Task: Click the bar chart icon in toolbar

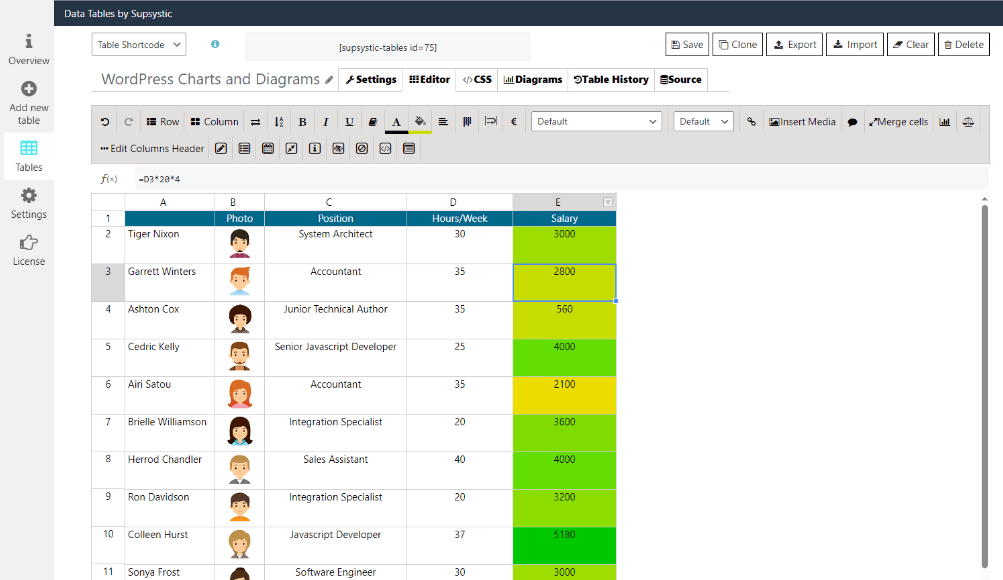Action: [x=945, y=122]
